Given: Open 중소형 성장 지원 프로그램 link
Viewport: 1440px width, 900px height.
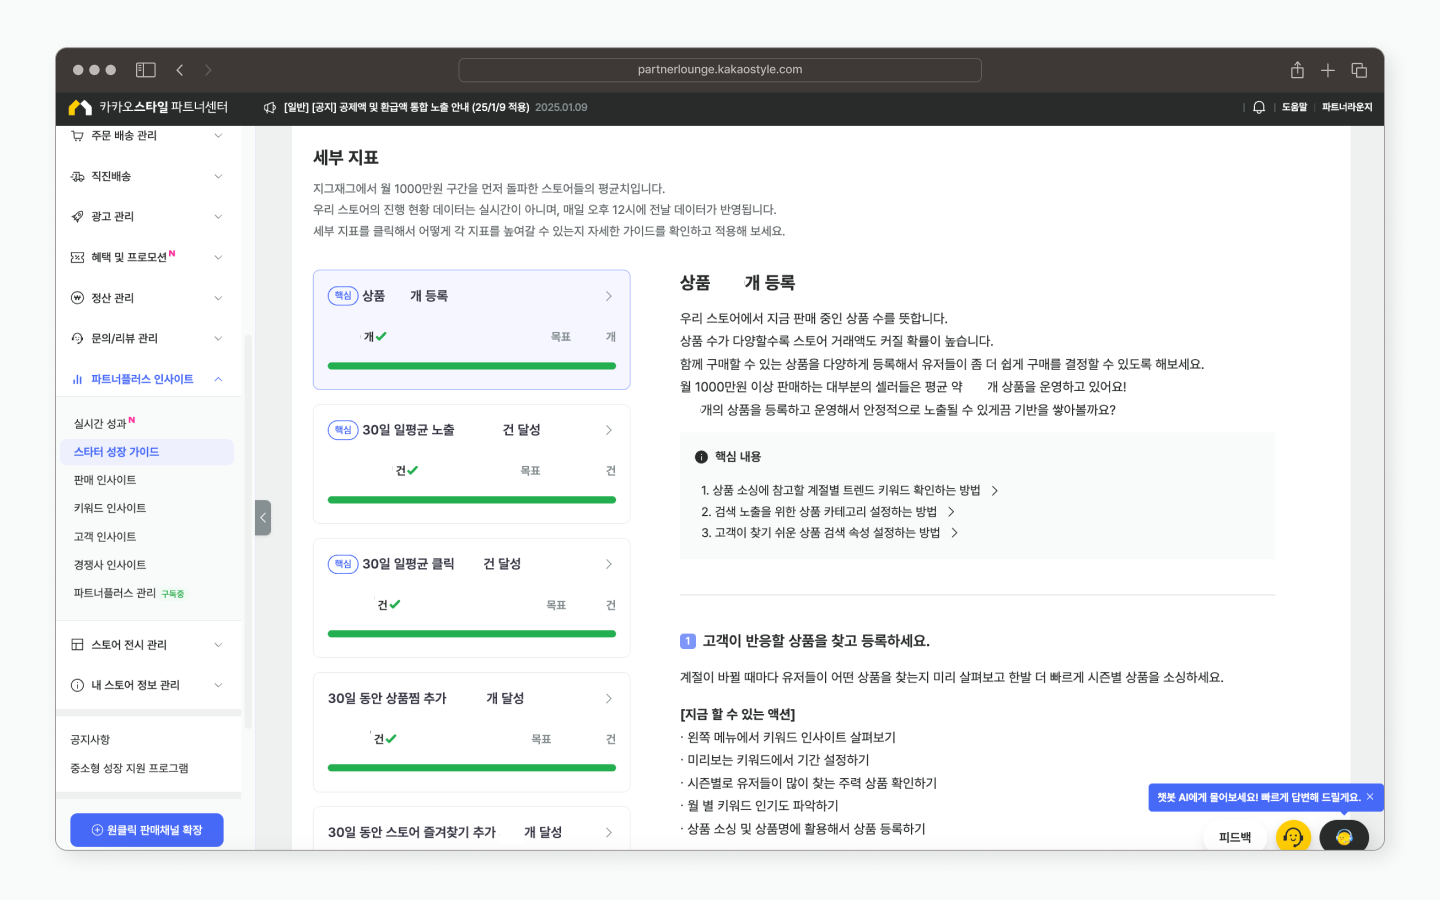Looking at the screenshot, I should click(129, 768).
